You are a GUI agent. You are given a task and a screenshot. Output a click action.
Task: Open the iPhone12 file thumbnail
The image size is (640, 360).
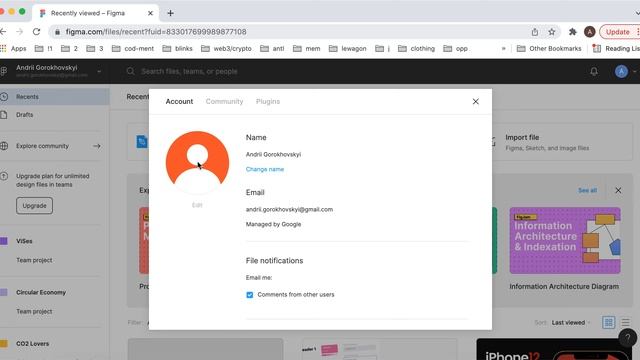[553, 349]
